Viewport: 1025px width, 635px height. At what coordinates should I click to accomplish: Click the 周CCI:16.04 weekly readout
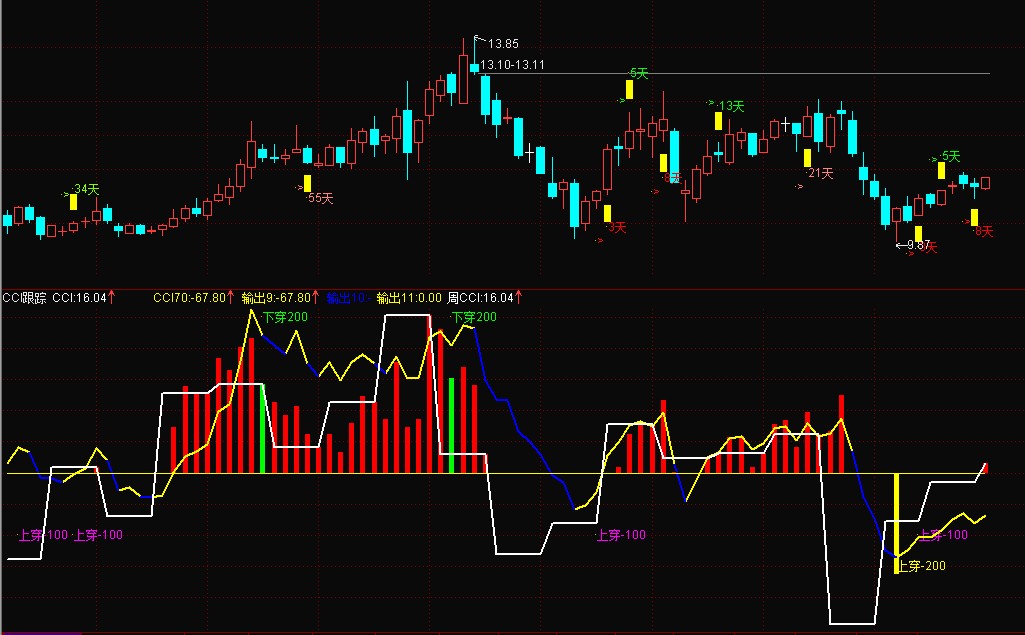pos(480,298)
